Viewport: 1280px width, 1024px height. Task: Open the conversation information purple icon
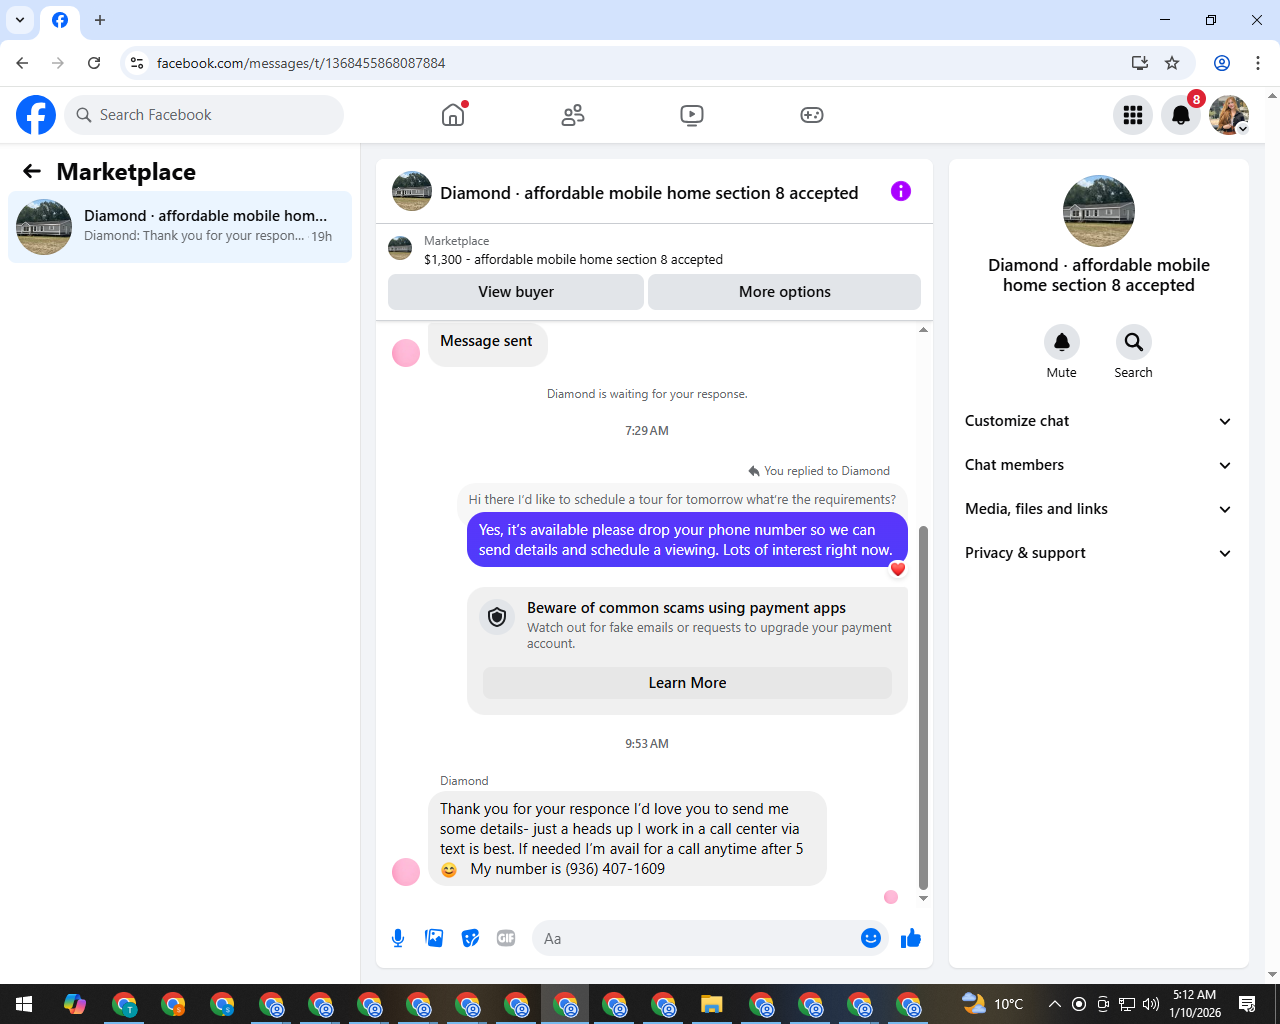[901, 191]
